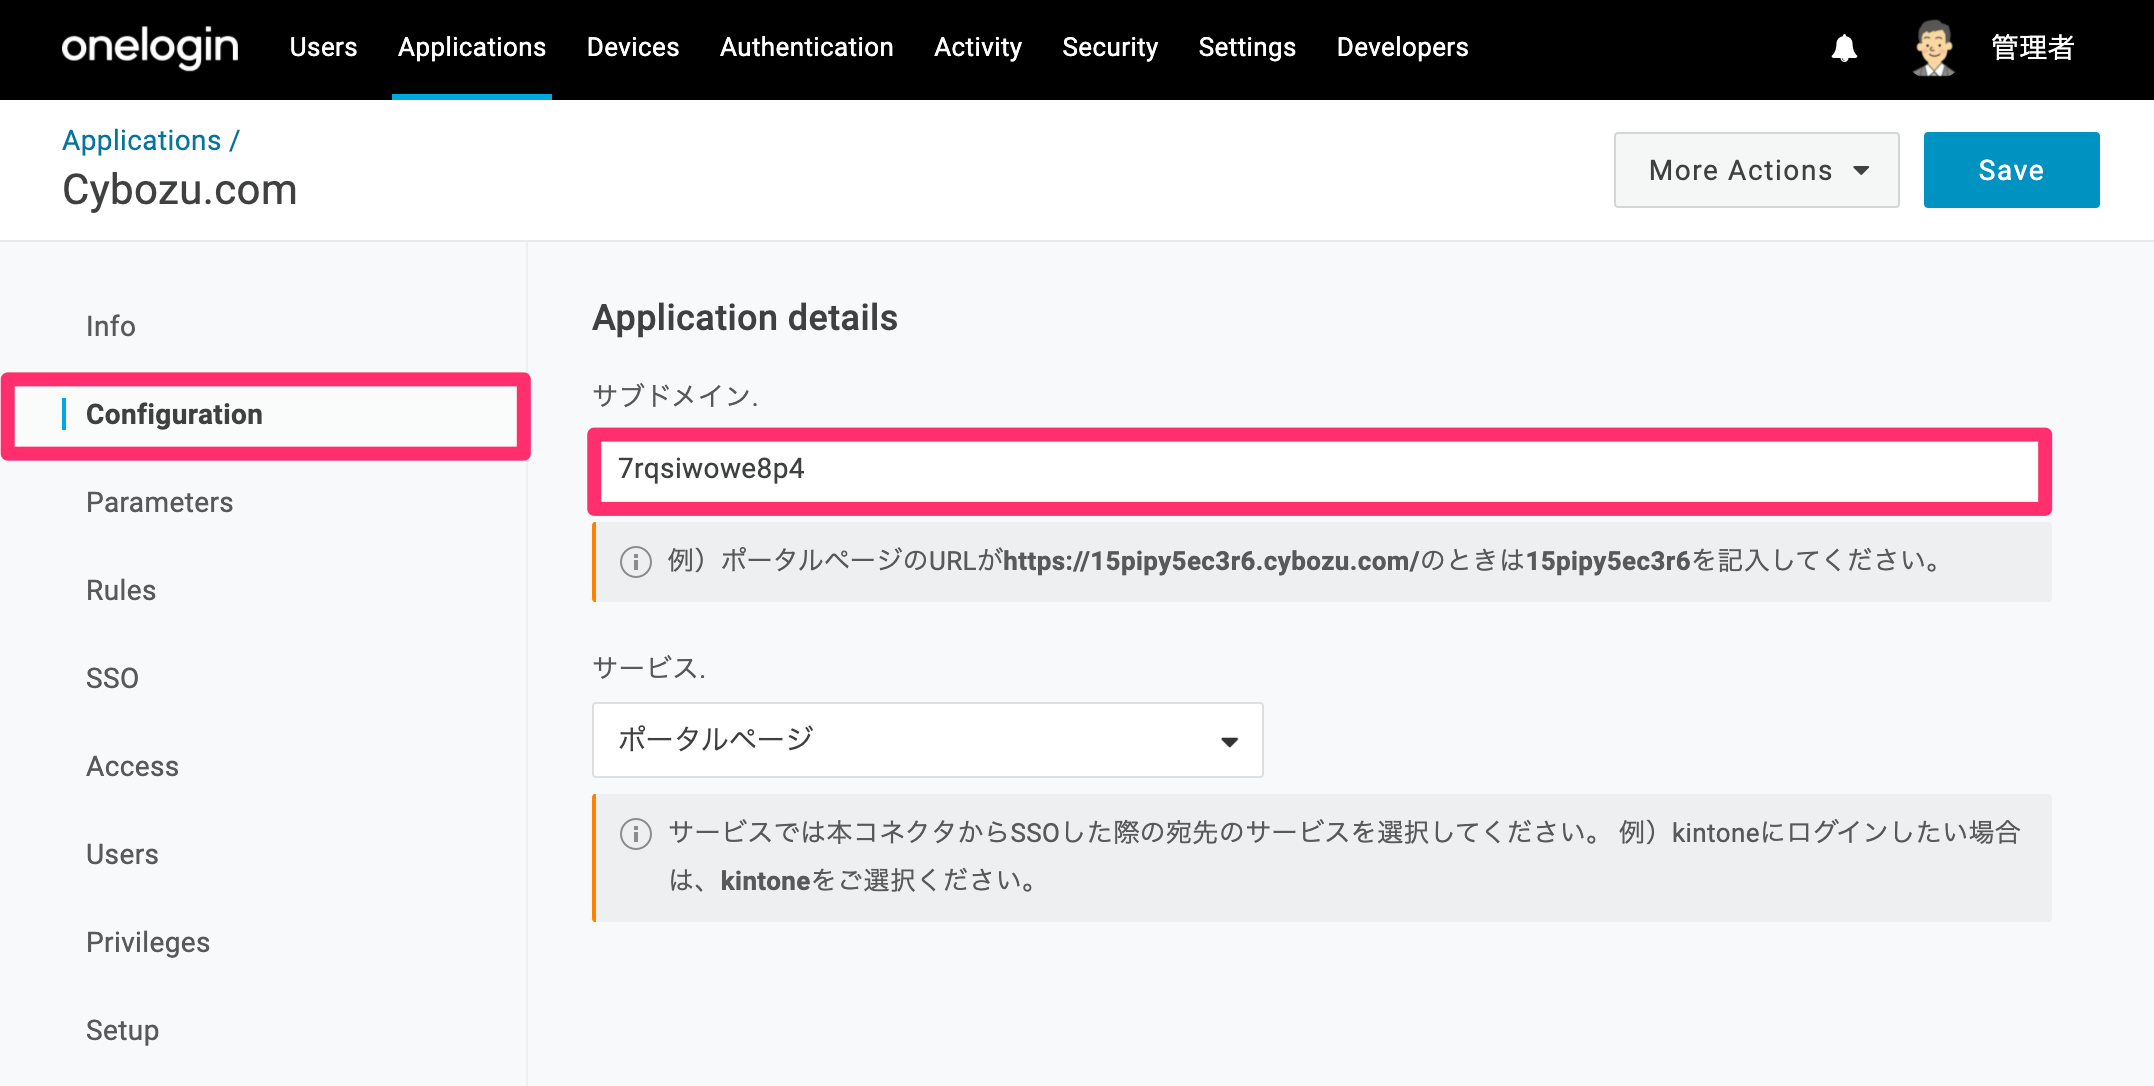Go to the Access tab

[132, 766]
